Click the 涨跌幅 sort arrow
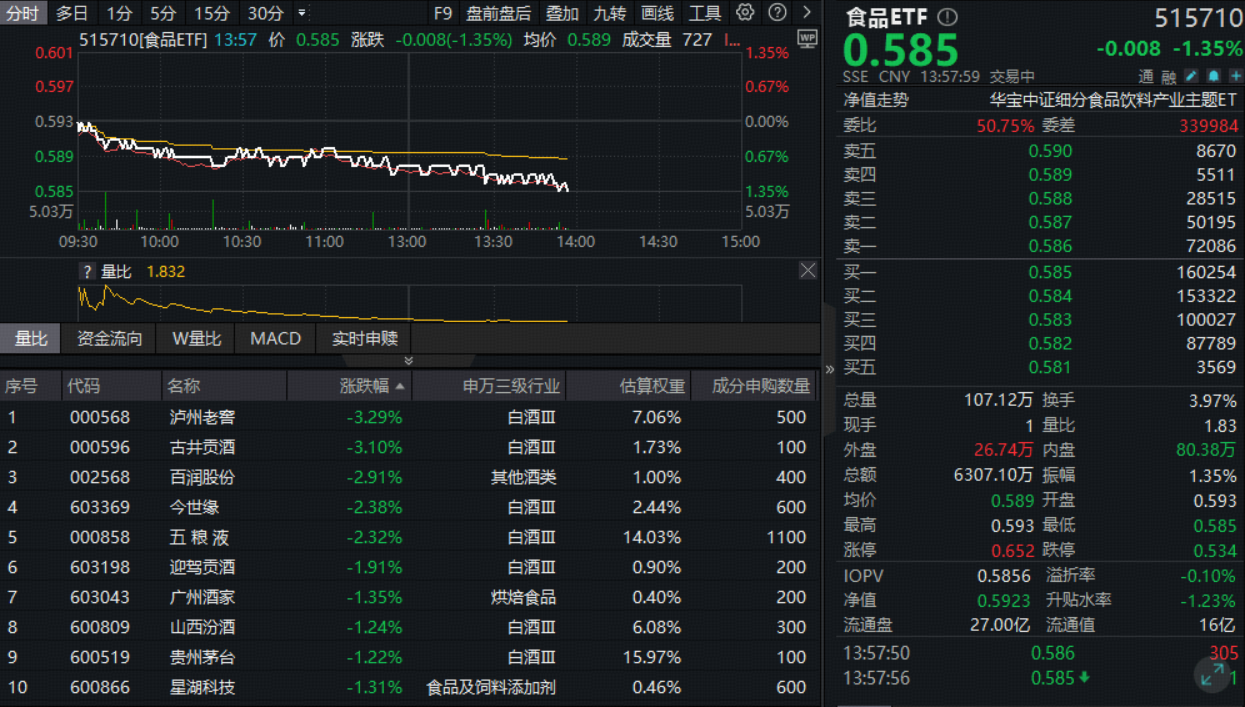The image size is (1245, 707). click(401, 385)
